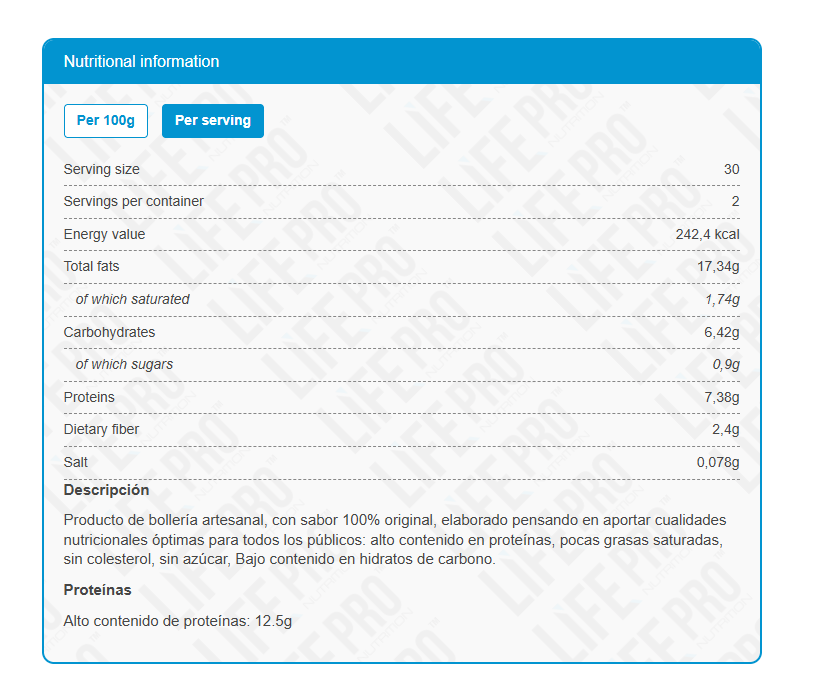Viewport: 823px width, 688px height.
Task: Click the Proteínas heading
Action: pyautogui.click(x=97, y=590)
